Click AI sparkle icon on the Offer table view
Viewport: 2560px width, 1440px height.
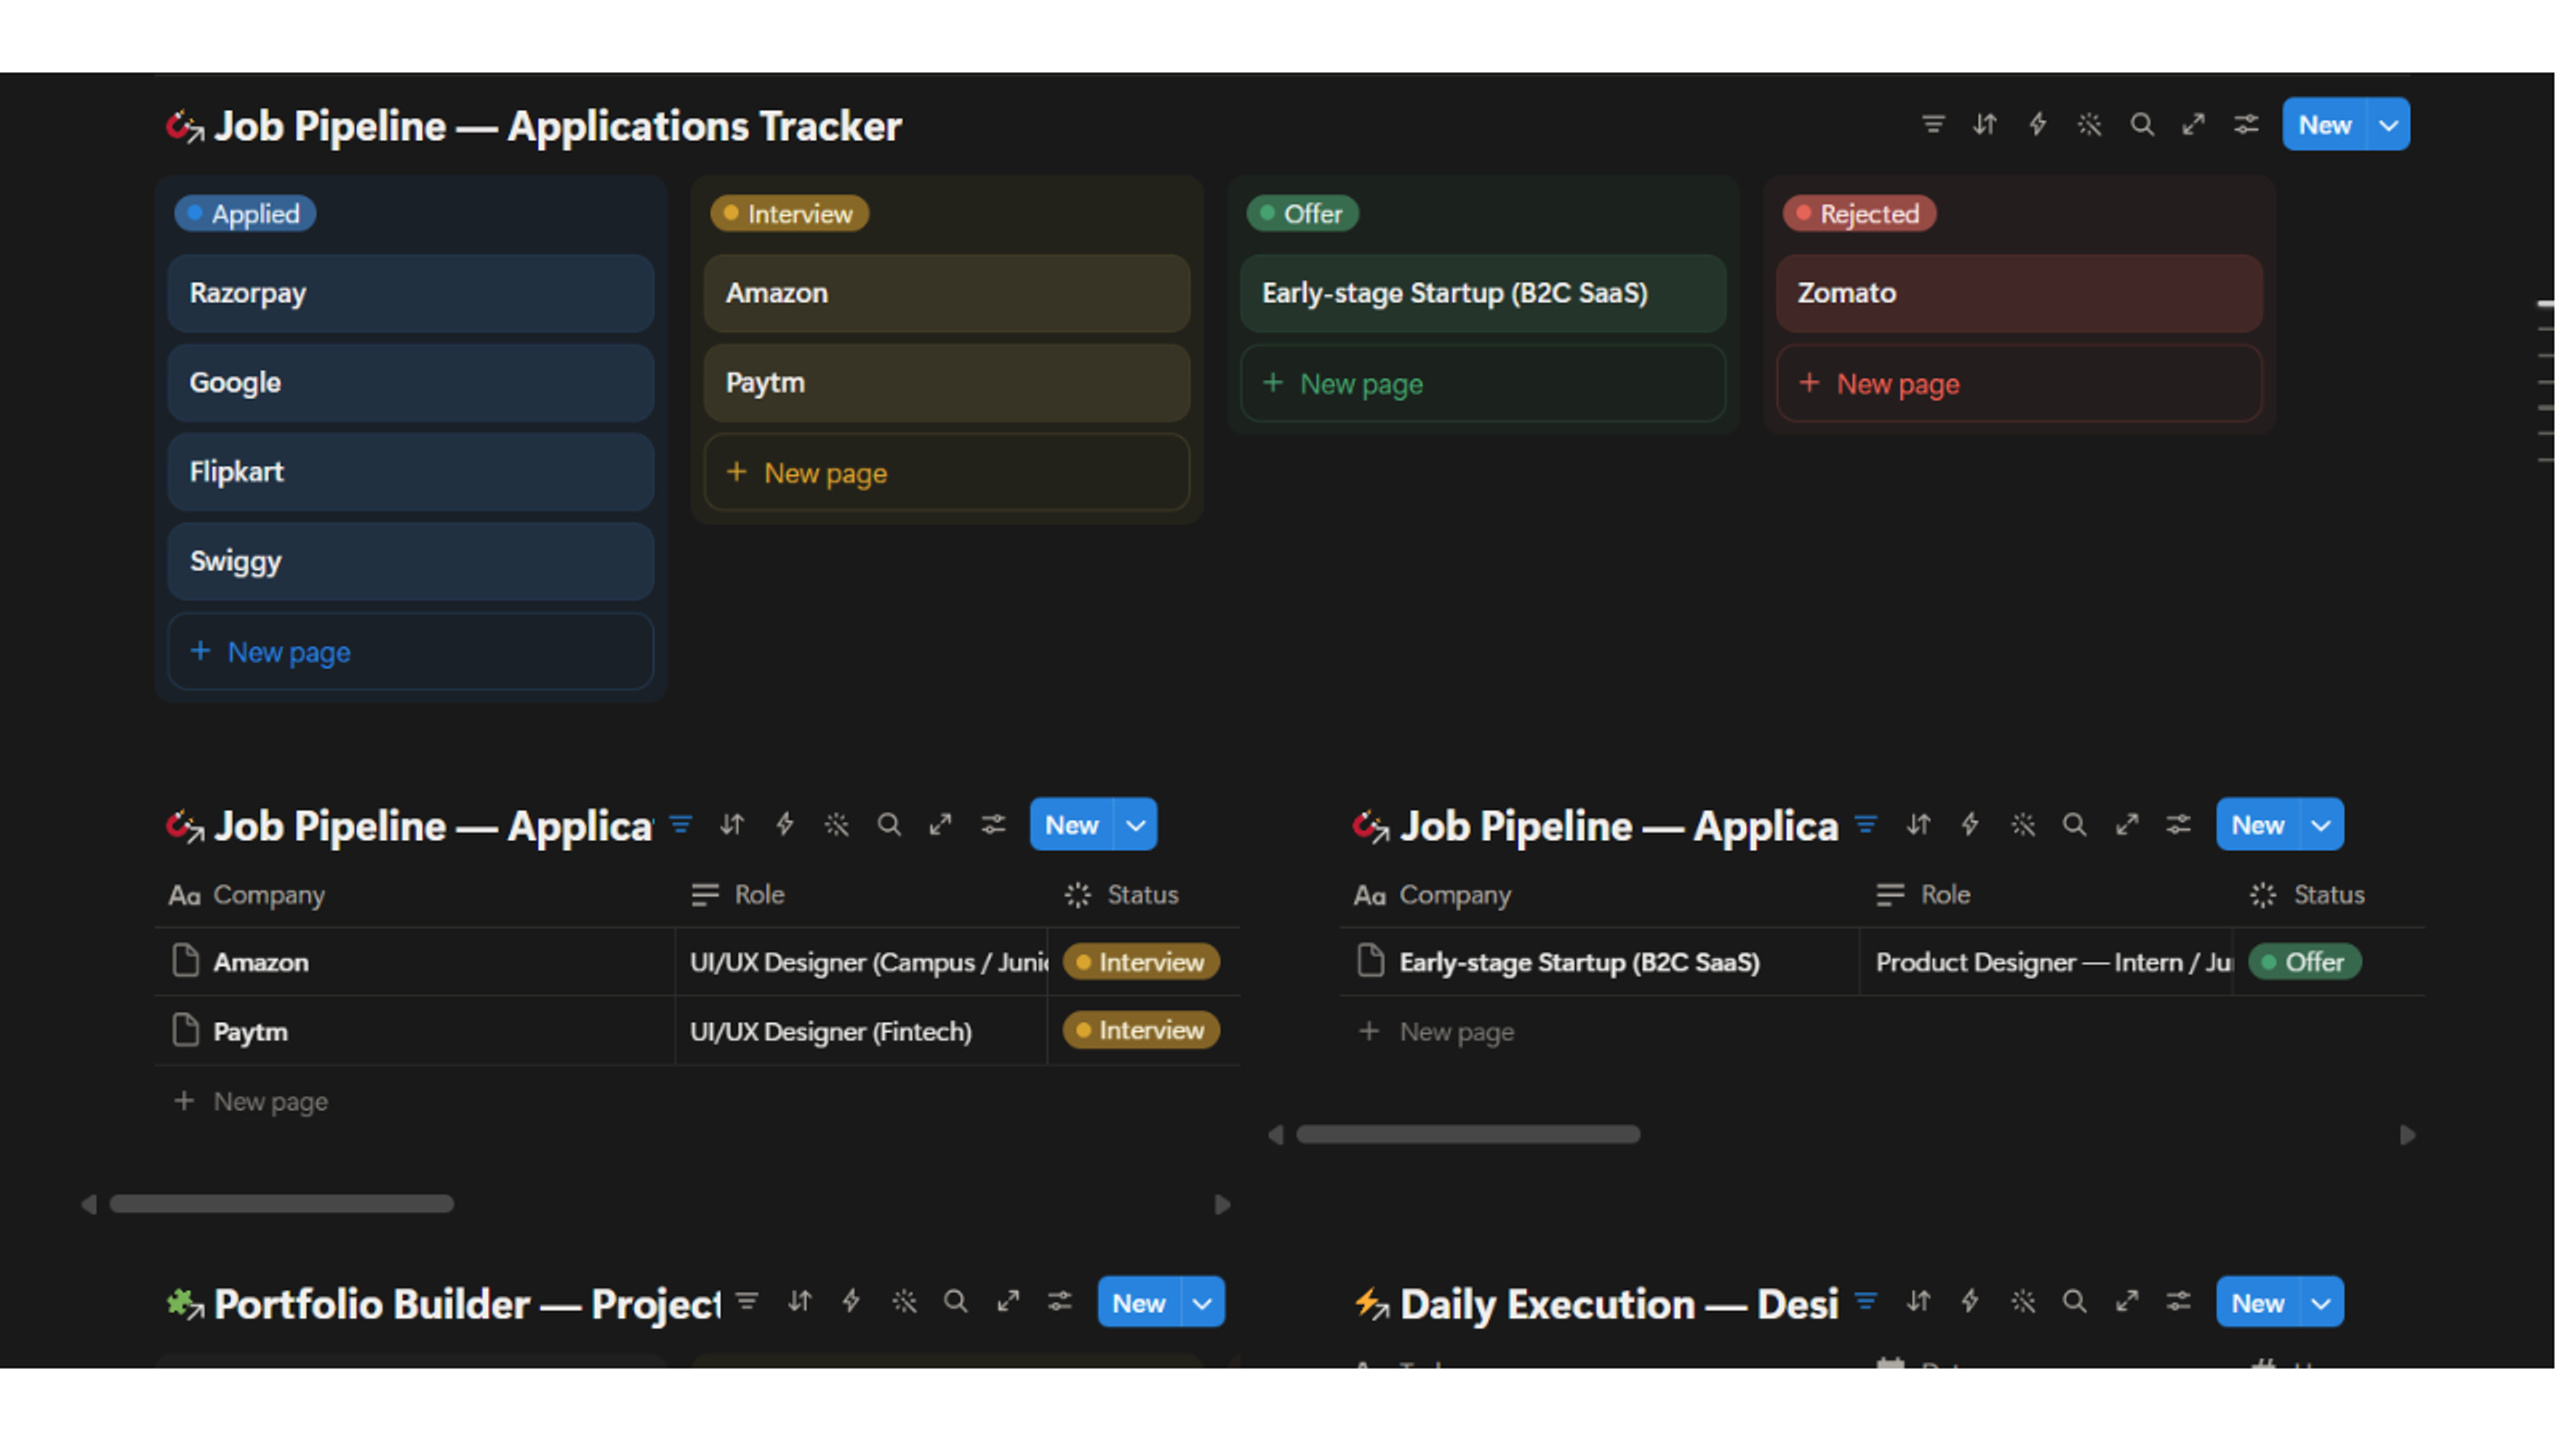[x=2023, y=825]
